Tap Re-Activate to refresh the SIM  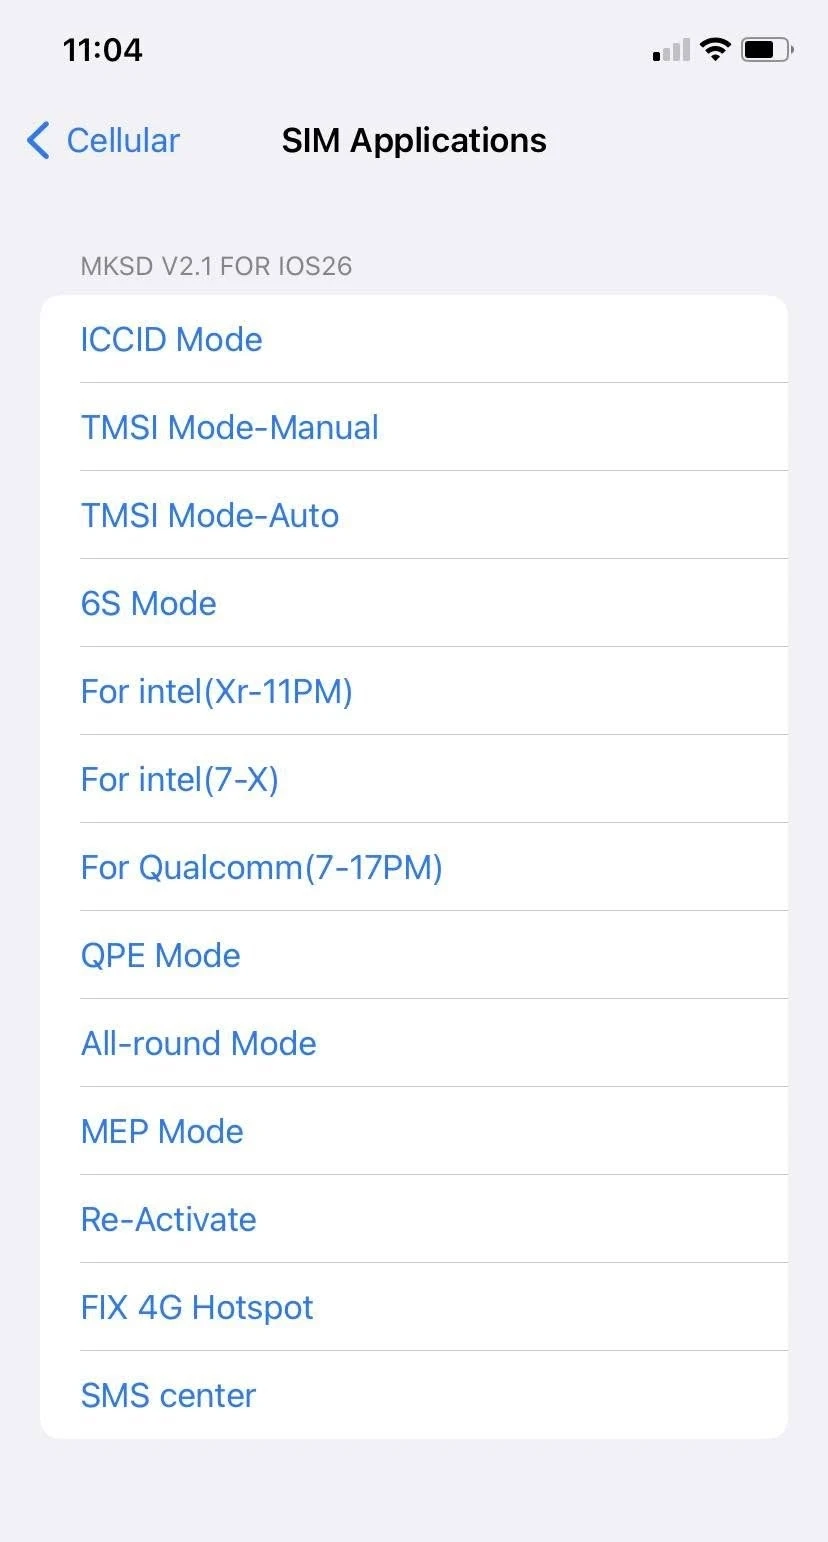tap(168, 1219)
